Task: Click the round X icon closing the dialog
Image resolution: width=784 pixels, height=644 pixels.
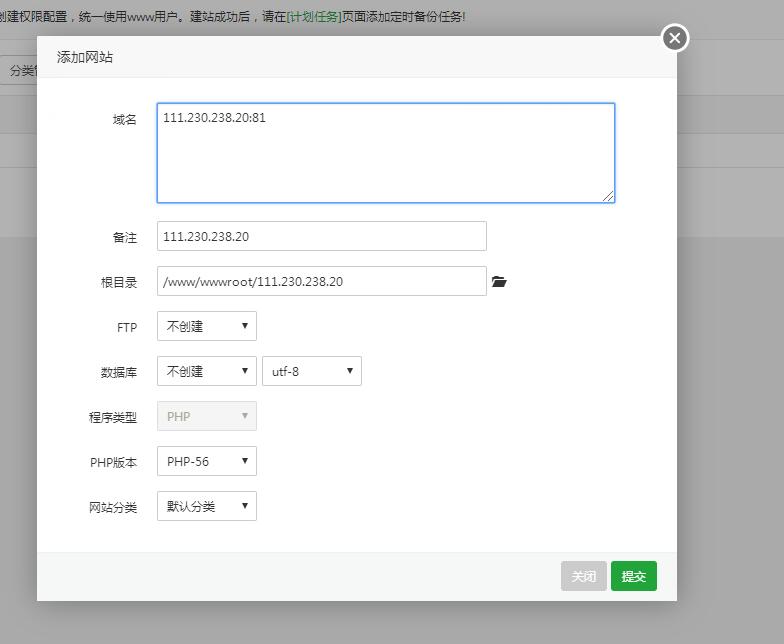Action: tap(675, 38)
